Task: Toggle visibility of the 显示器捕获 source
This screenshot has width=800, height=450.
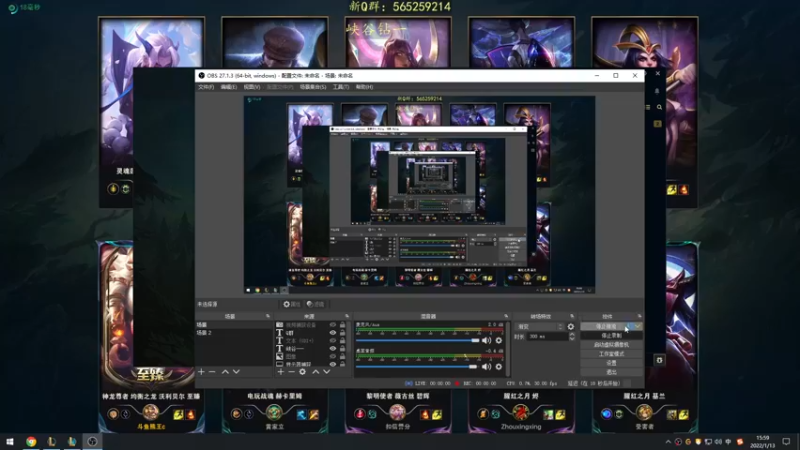Action: (x=333, y=364)
